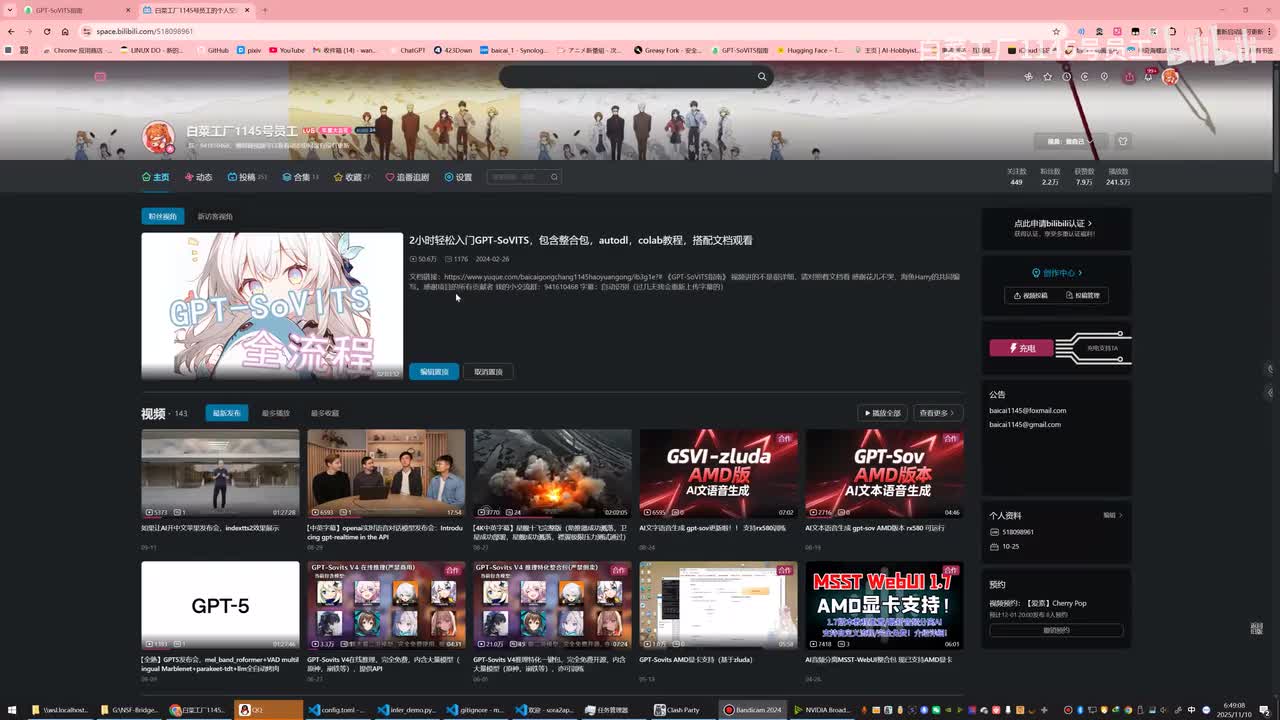Open the 2小时轻松入门GPT-SoVITS video title

point(581,240)
